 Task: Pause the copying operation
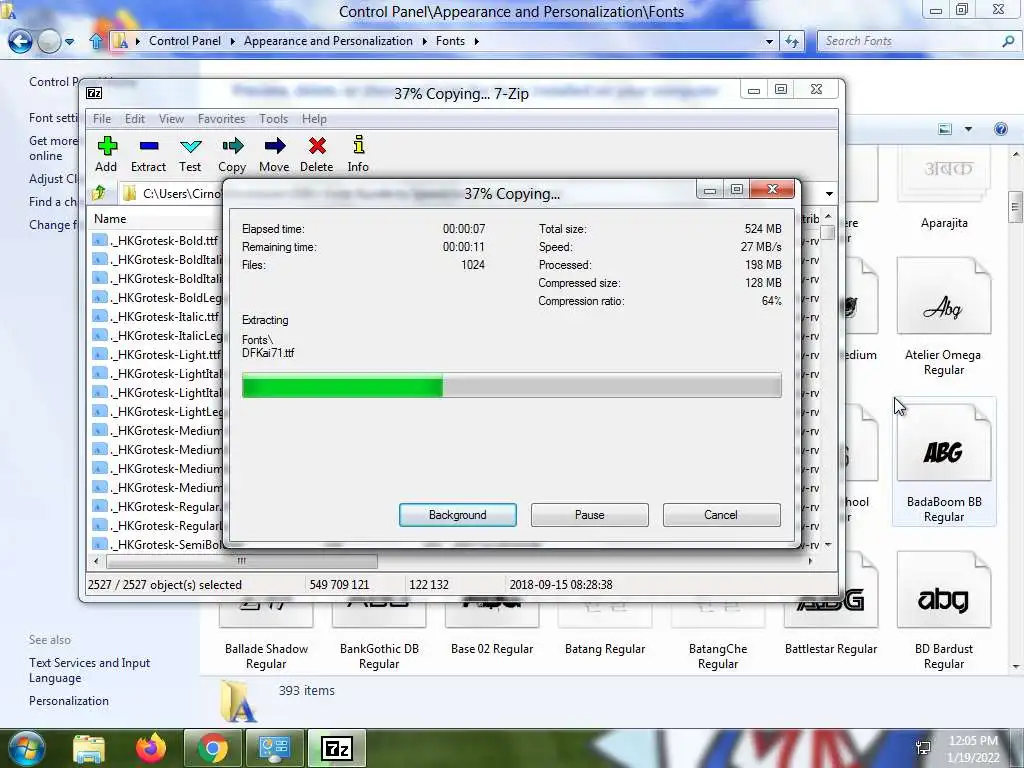pyautogui.click(x=590, y=515)
